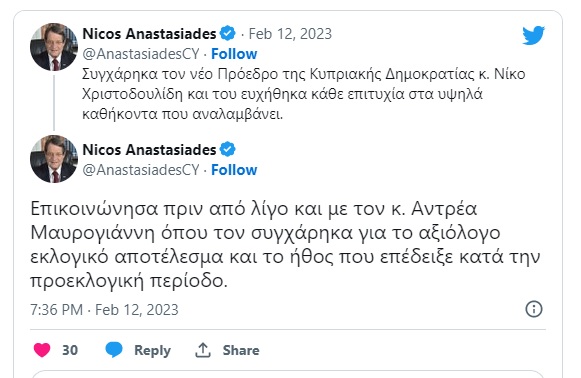The width and height of the screenshot is (581, 378).
Task: Open the Feb 12, 2023 date link at top
Action: [x=290, y=34]
